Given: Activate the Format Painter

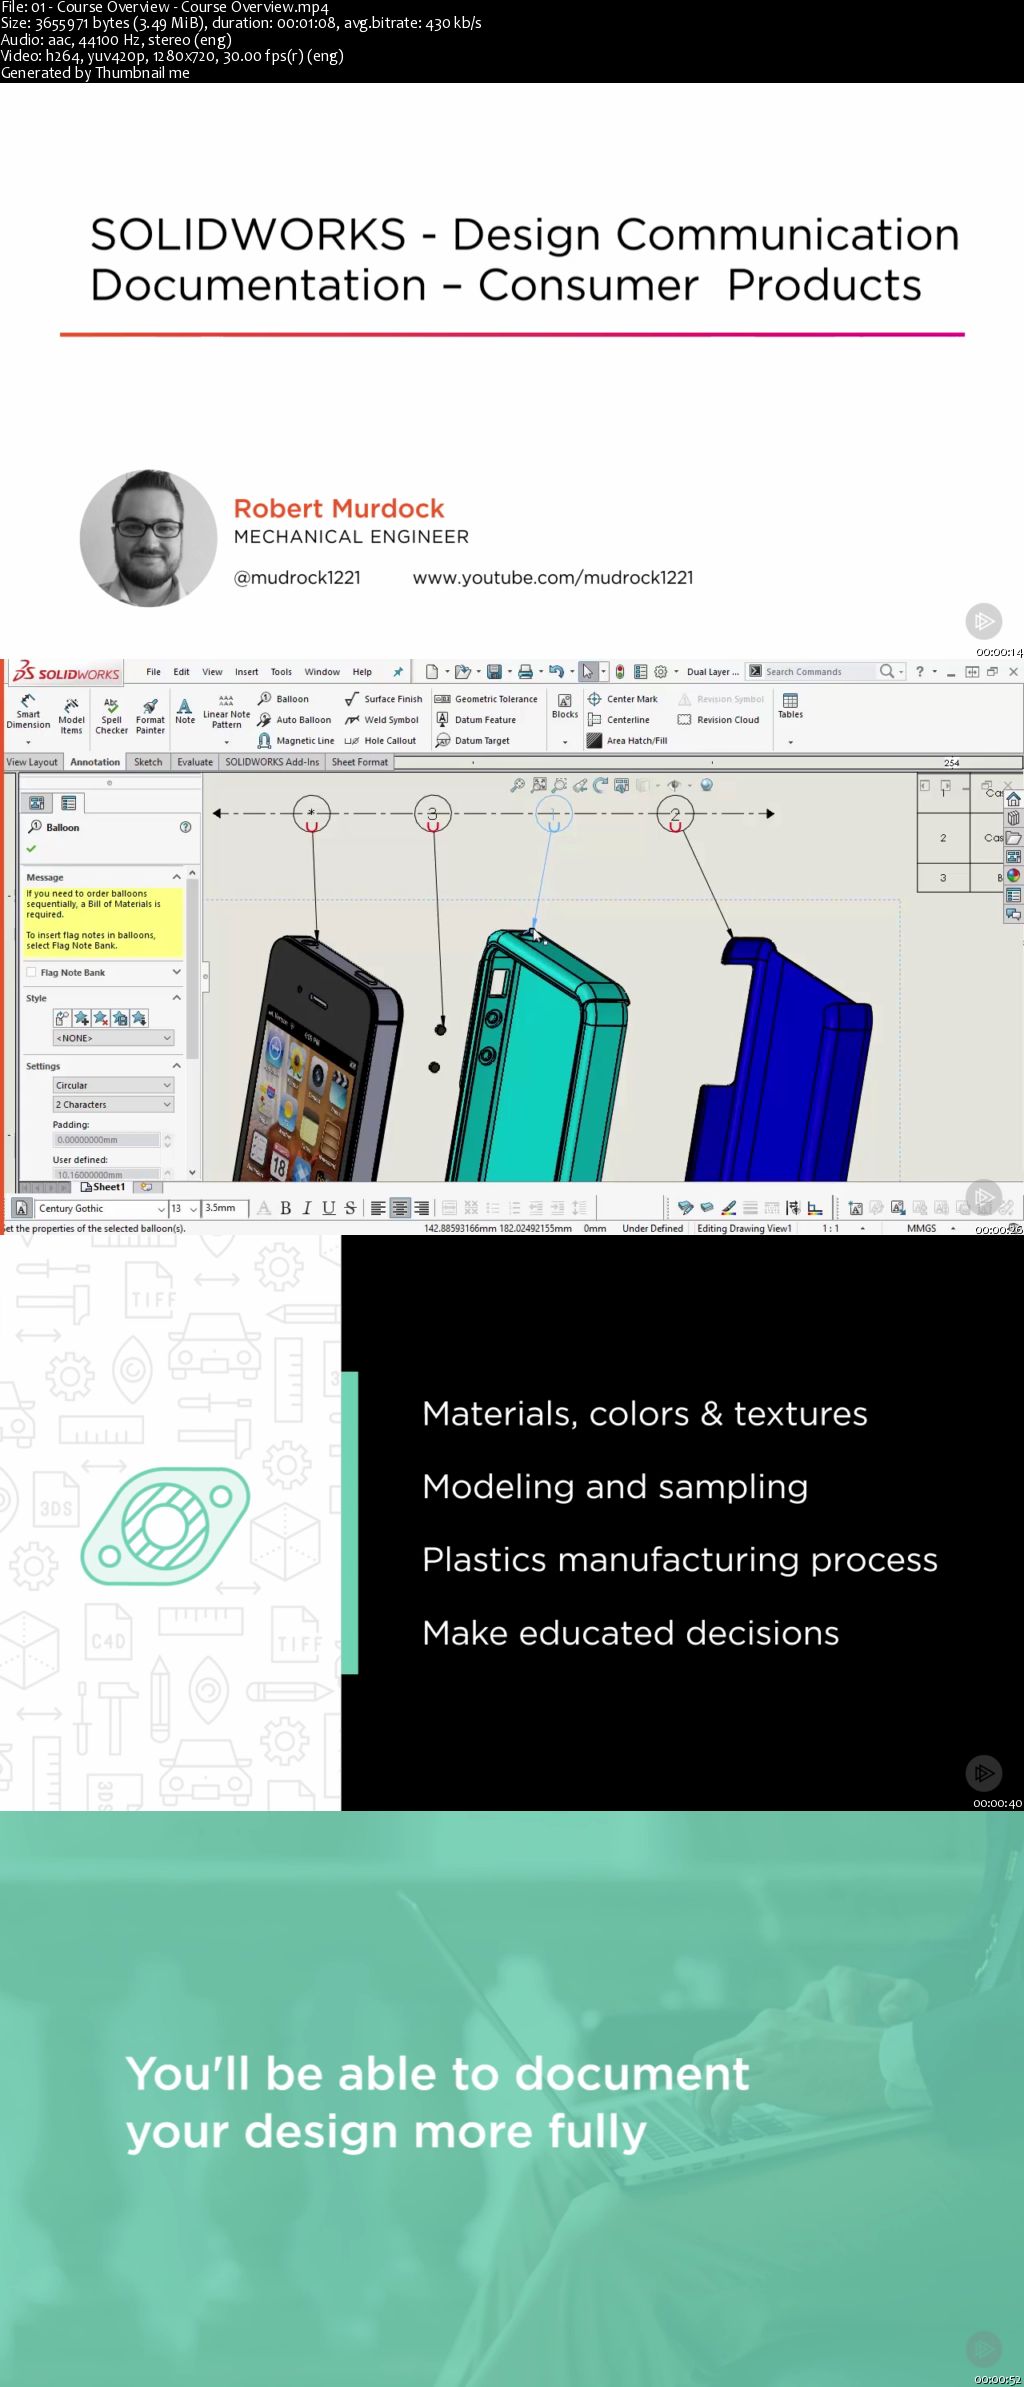Looking at the screenshot, I should point(150,716).
